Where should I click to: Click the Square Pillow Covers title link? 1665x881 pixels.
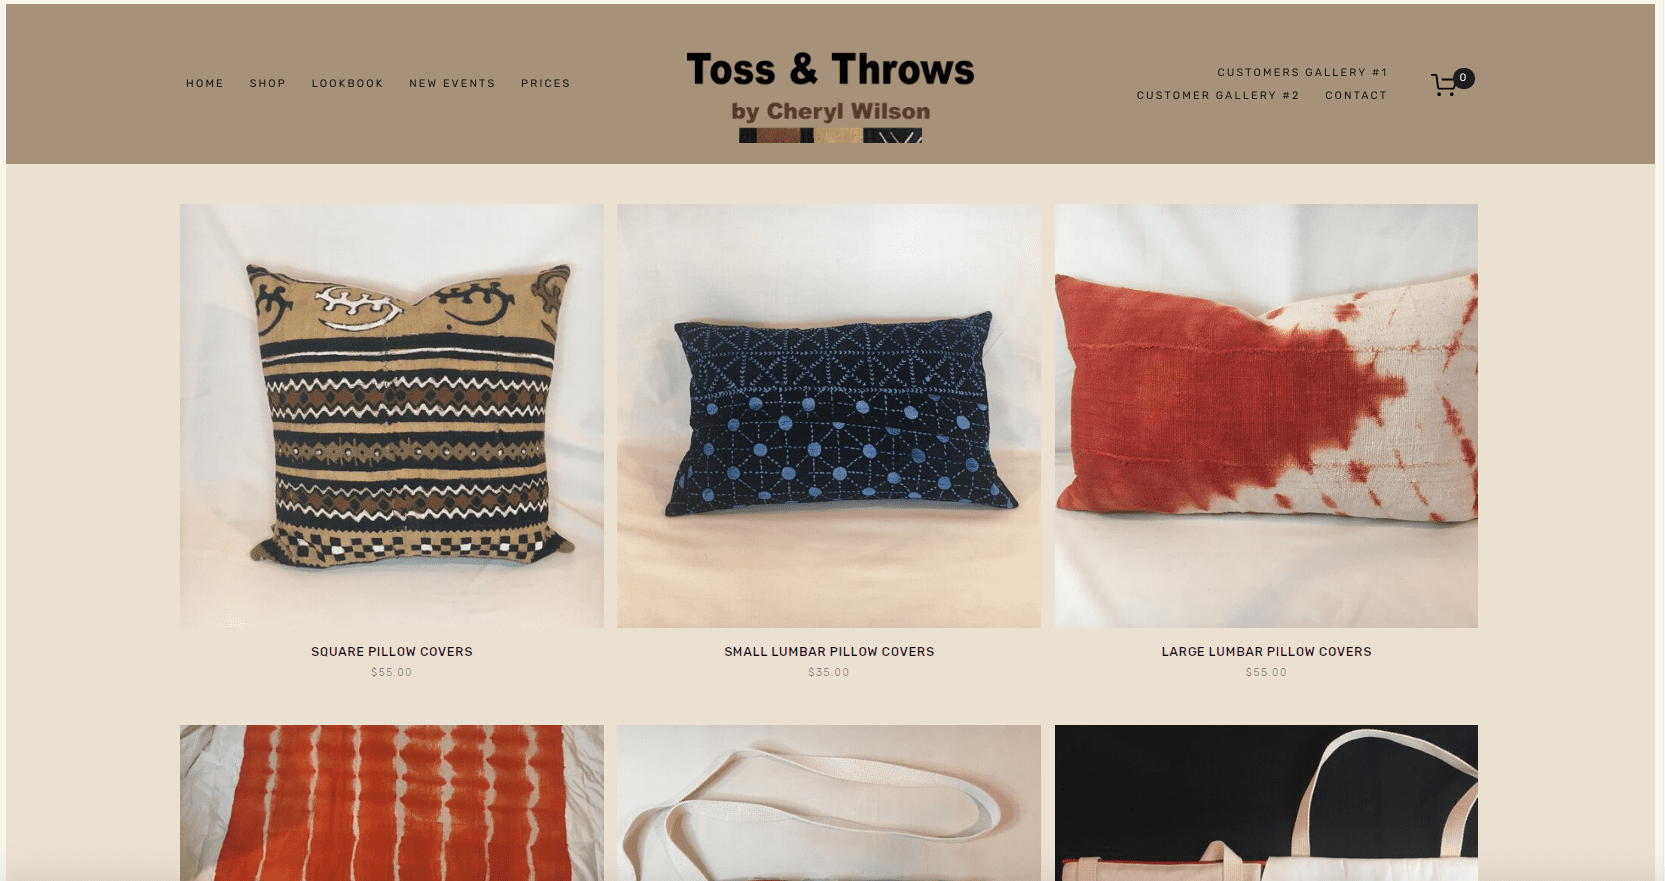tap(392, 652)
